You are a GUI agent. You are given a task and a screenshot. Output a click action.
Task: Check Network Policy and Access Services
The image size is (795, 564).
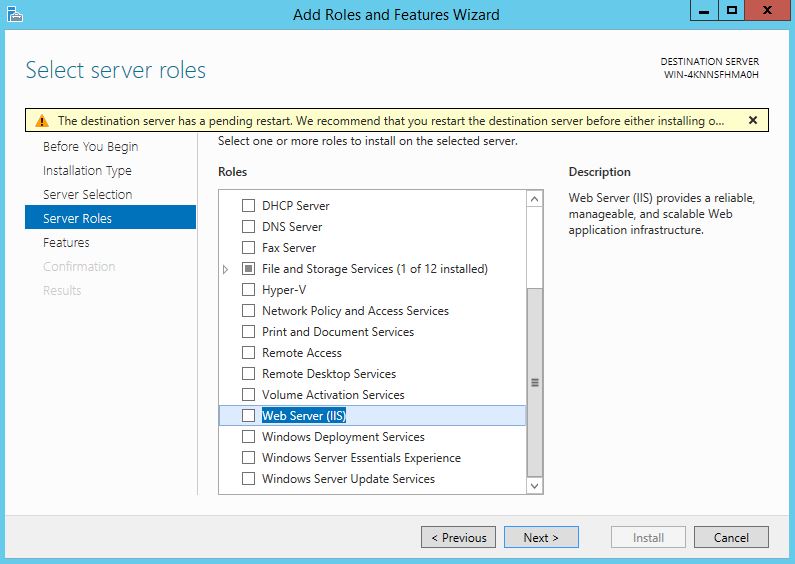pyautogui.click(x=248, y=310)
